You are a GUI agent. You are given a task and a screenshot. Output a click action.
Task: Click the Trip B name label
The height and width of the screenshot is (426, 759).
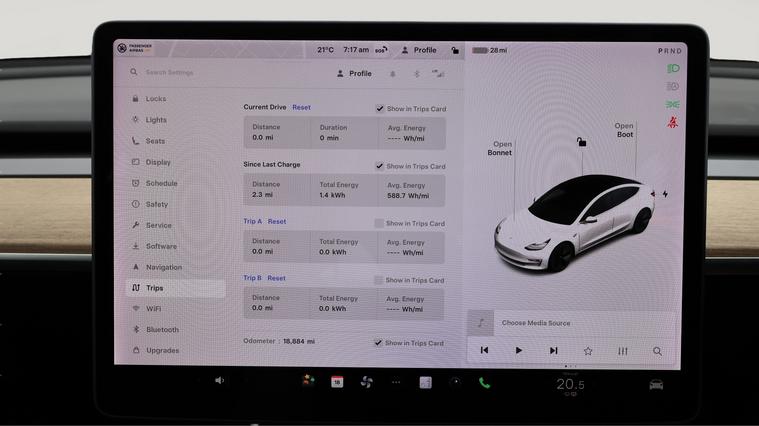point(252,278)
